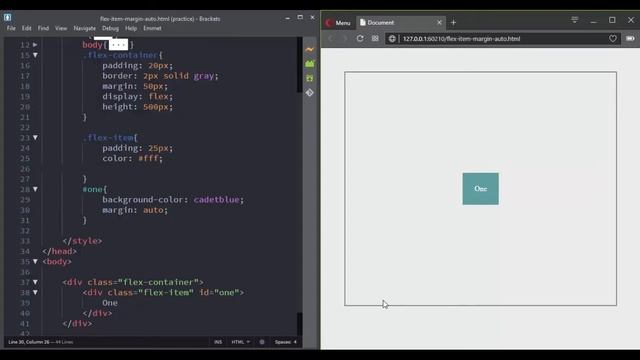Viewport: 640px width, 360px height.
Task: Expand the collapsed body rule on line 12
Action: tap(35, 45)
